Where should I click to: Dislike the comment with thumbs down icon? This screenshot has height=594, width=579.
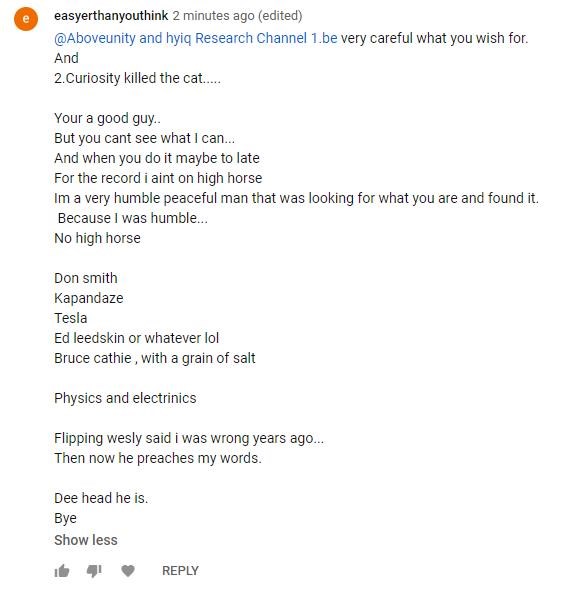94,571
